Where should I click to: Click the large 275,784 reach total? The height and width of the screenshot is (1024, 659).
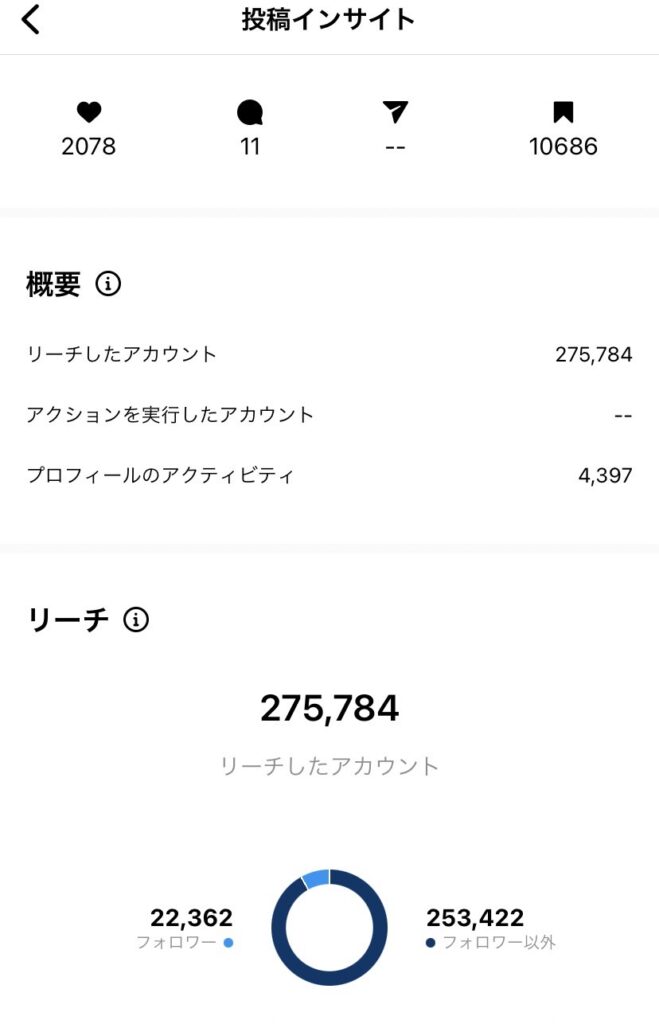[329, 708]
